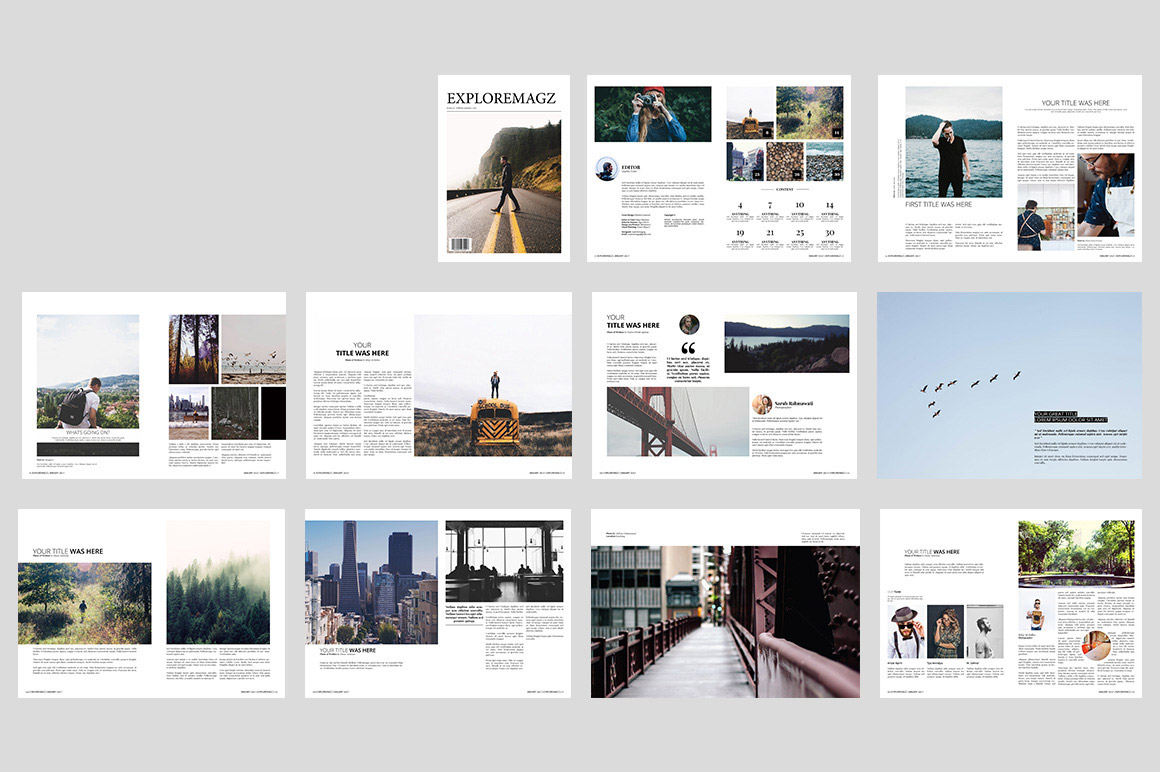The height and width of the screenshot is (772, 1160).
Task: Click the "FIRST TITLE WAS HERE" heading
Action: (x=938, y=204)
